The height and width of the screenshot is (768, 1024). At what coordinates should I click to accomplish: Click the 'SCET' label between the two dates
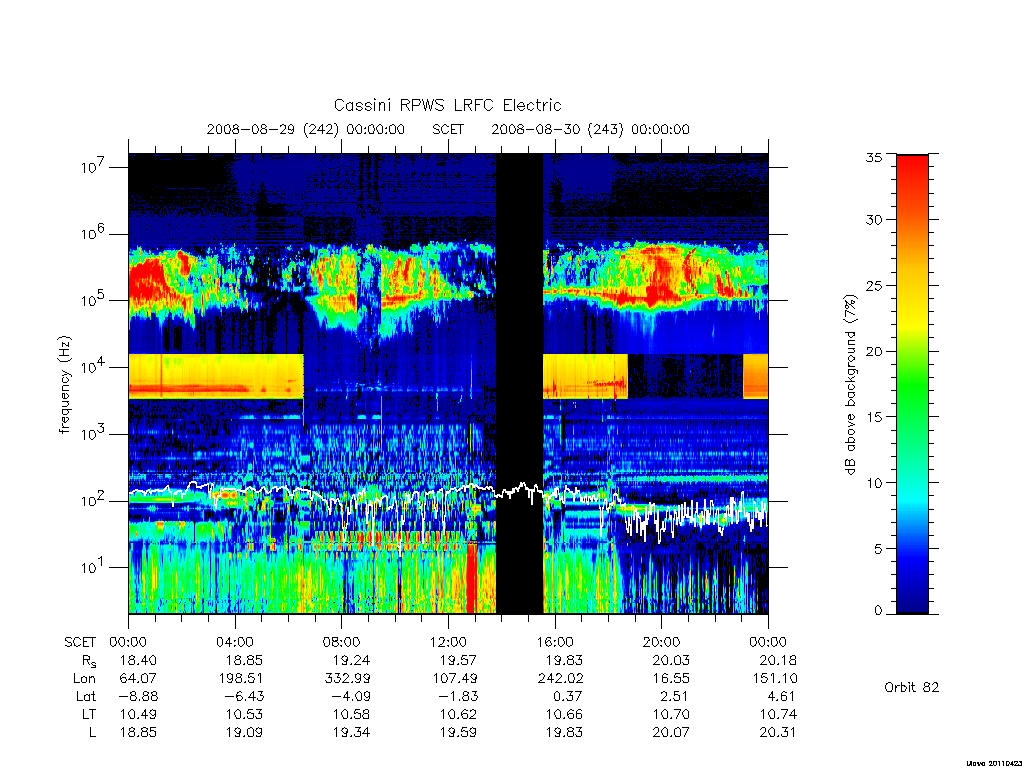(x=448, y=130)
